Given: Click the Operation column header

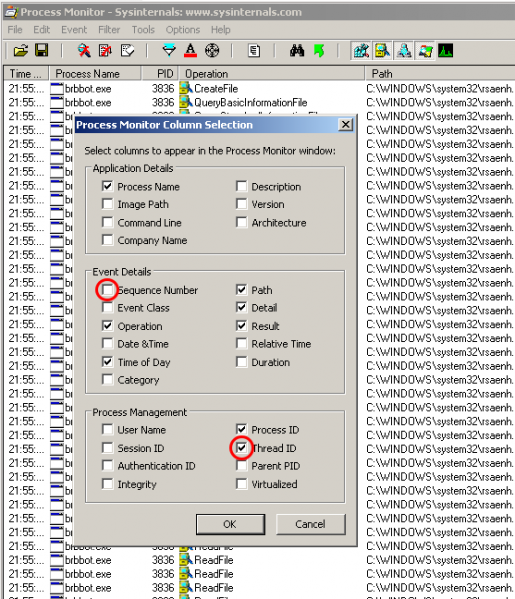Looking at the screenshot, I should pyautogui.click(x=271, y=73).
